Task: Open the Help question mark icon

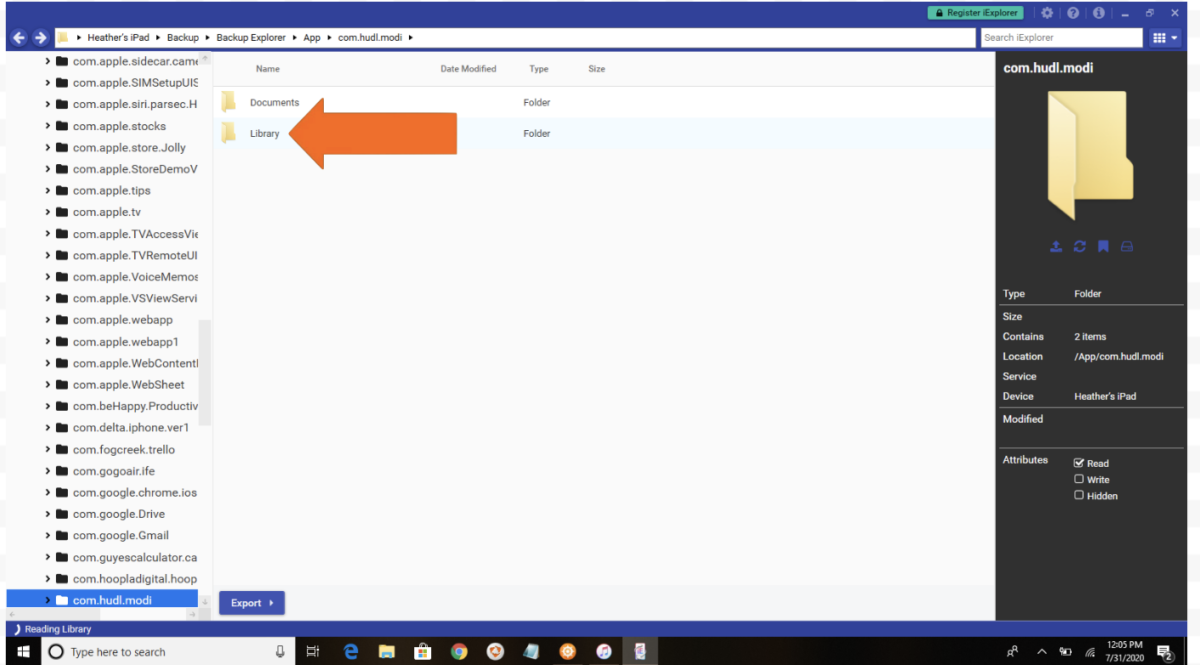Action: (1074, 13)
